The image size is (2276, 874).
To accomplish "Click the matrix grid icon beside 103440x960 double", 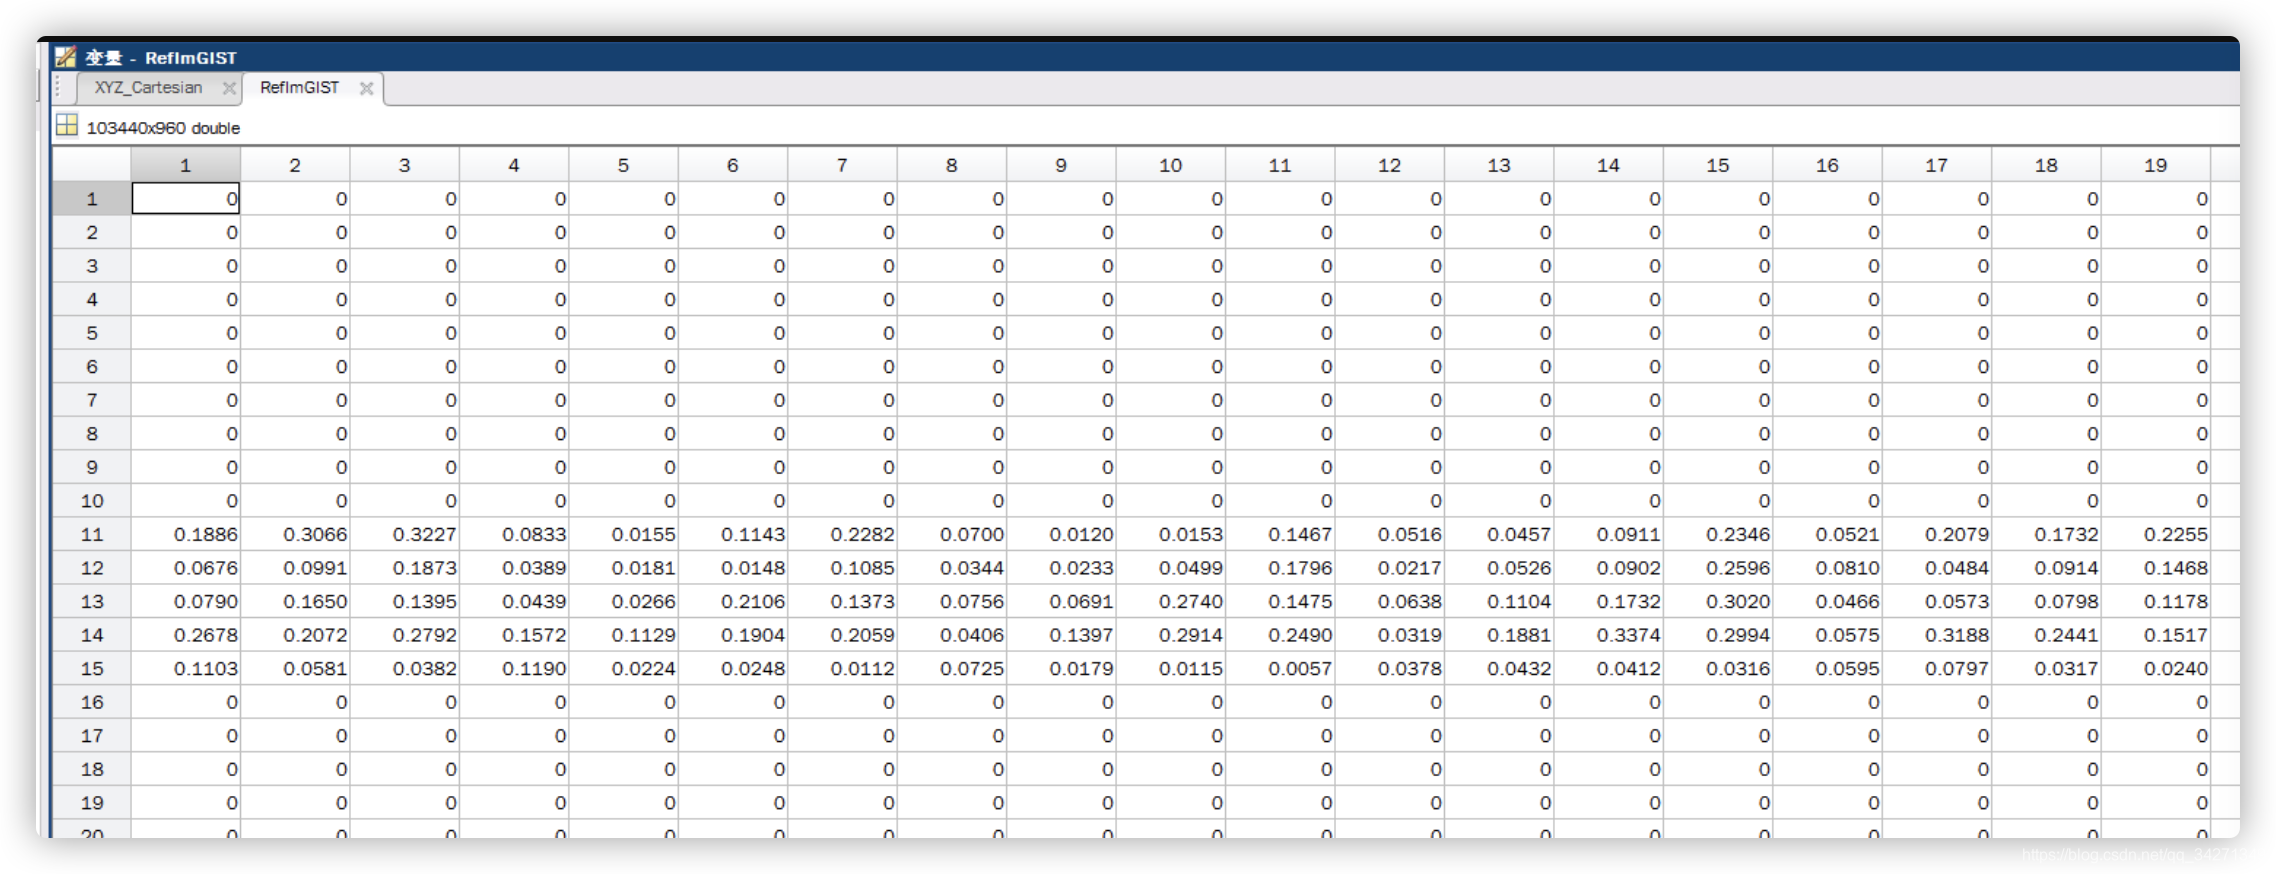I will pos(67,126).
